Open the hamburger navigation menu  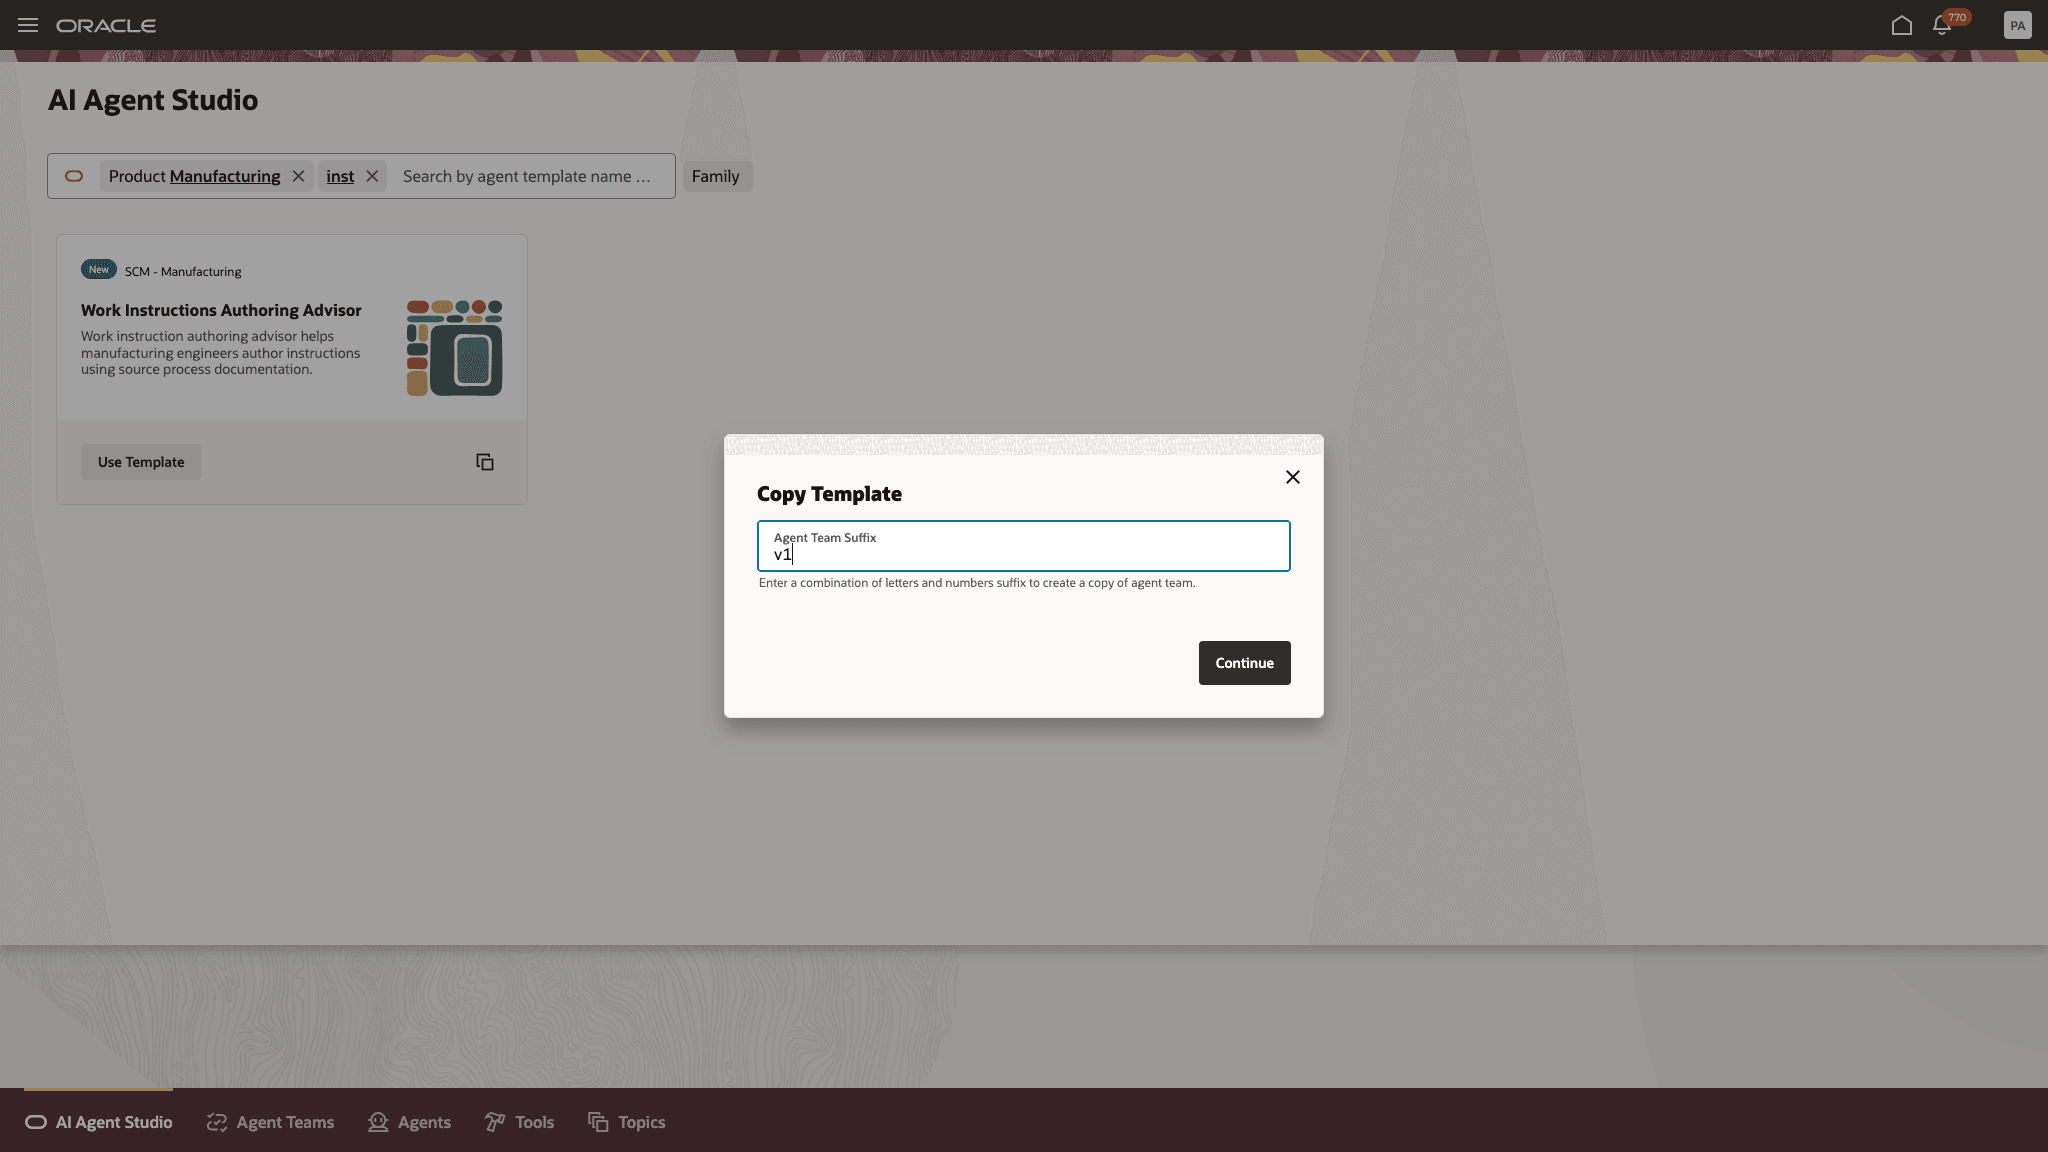click(27, 25)
